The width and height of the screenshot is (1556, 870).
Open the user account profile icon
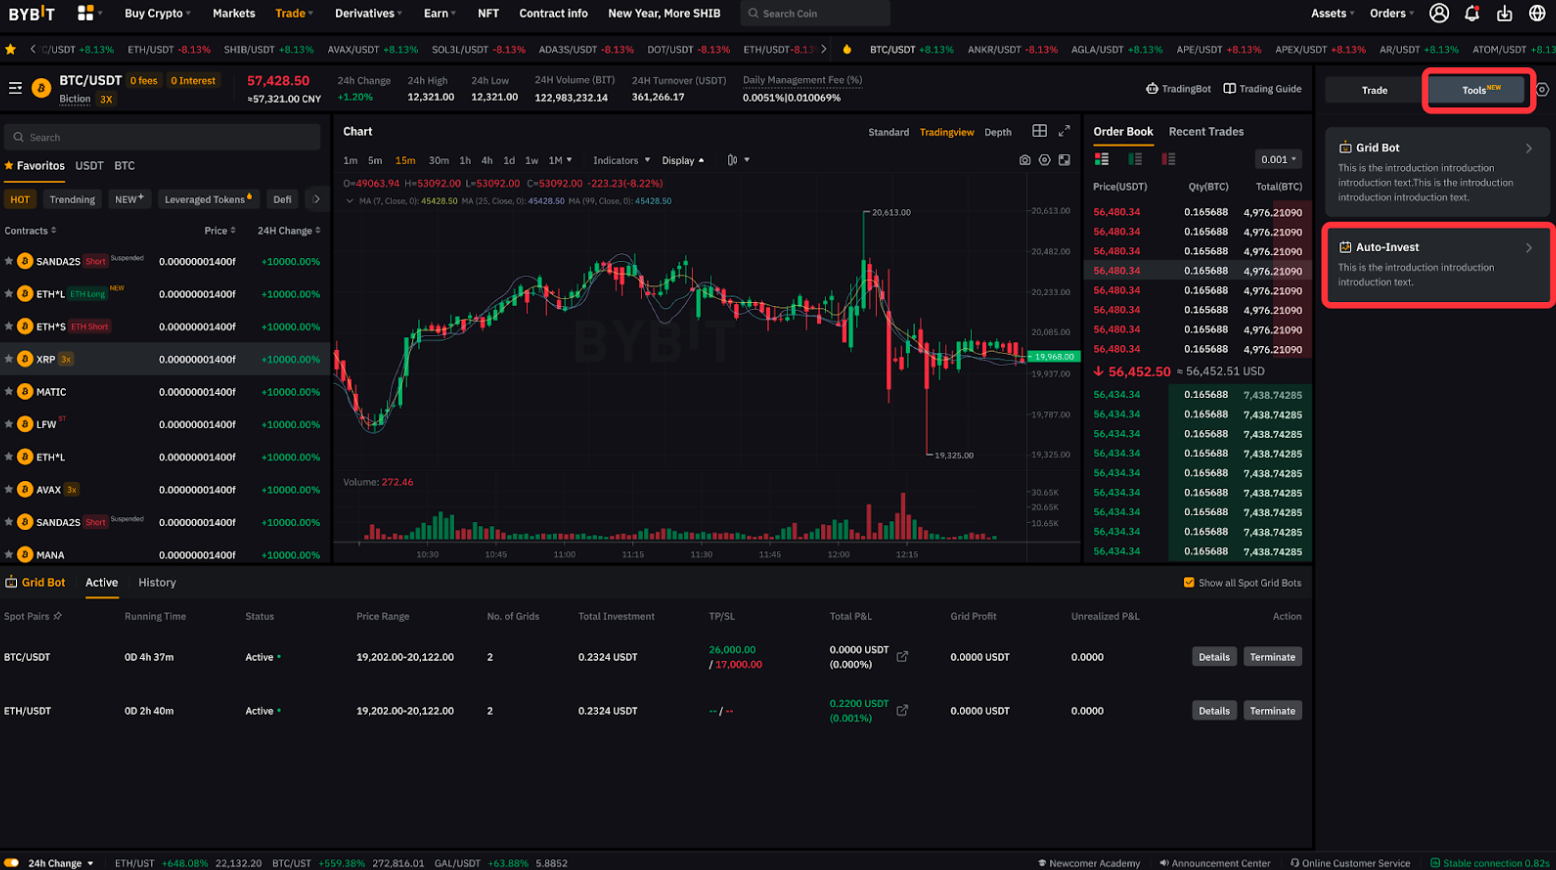[1438, 13]
